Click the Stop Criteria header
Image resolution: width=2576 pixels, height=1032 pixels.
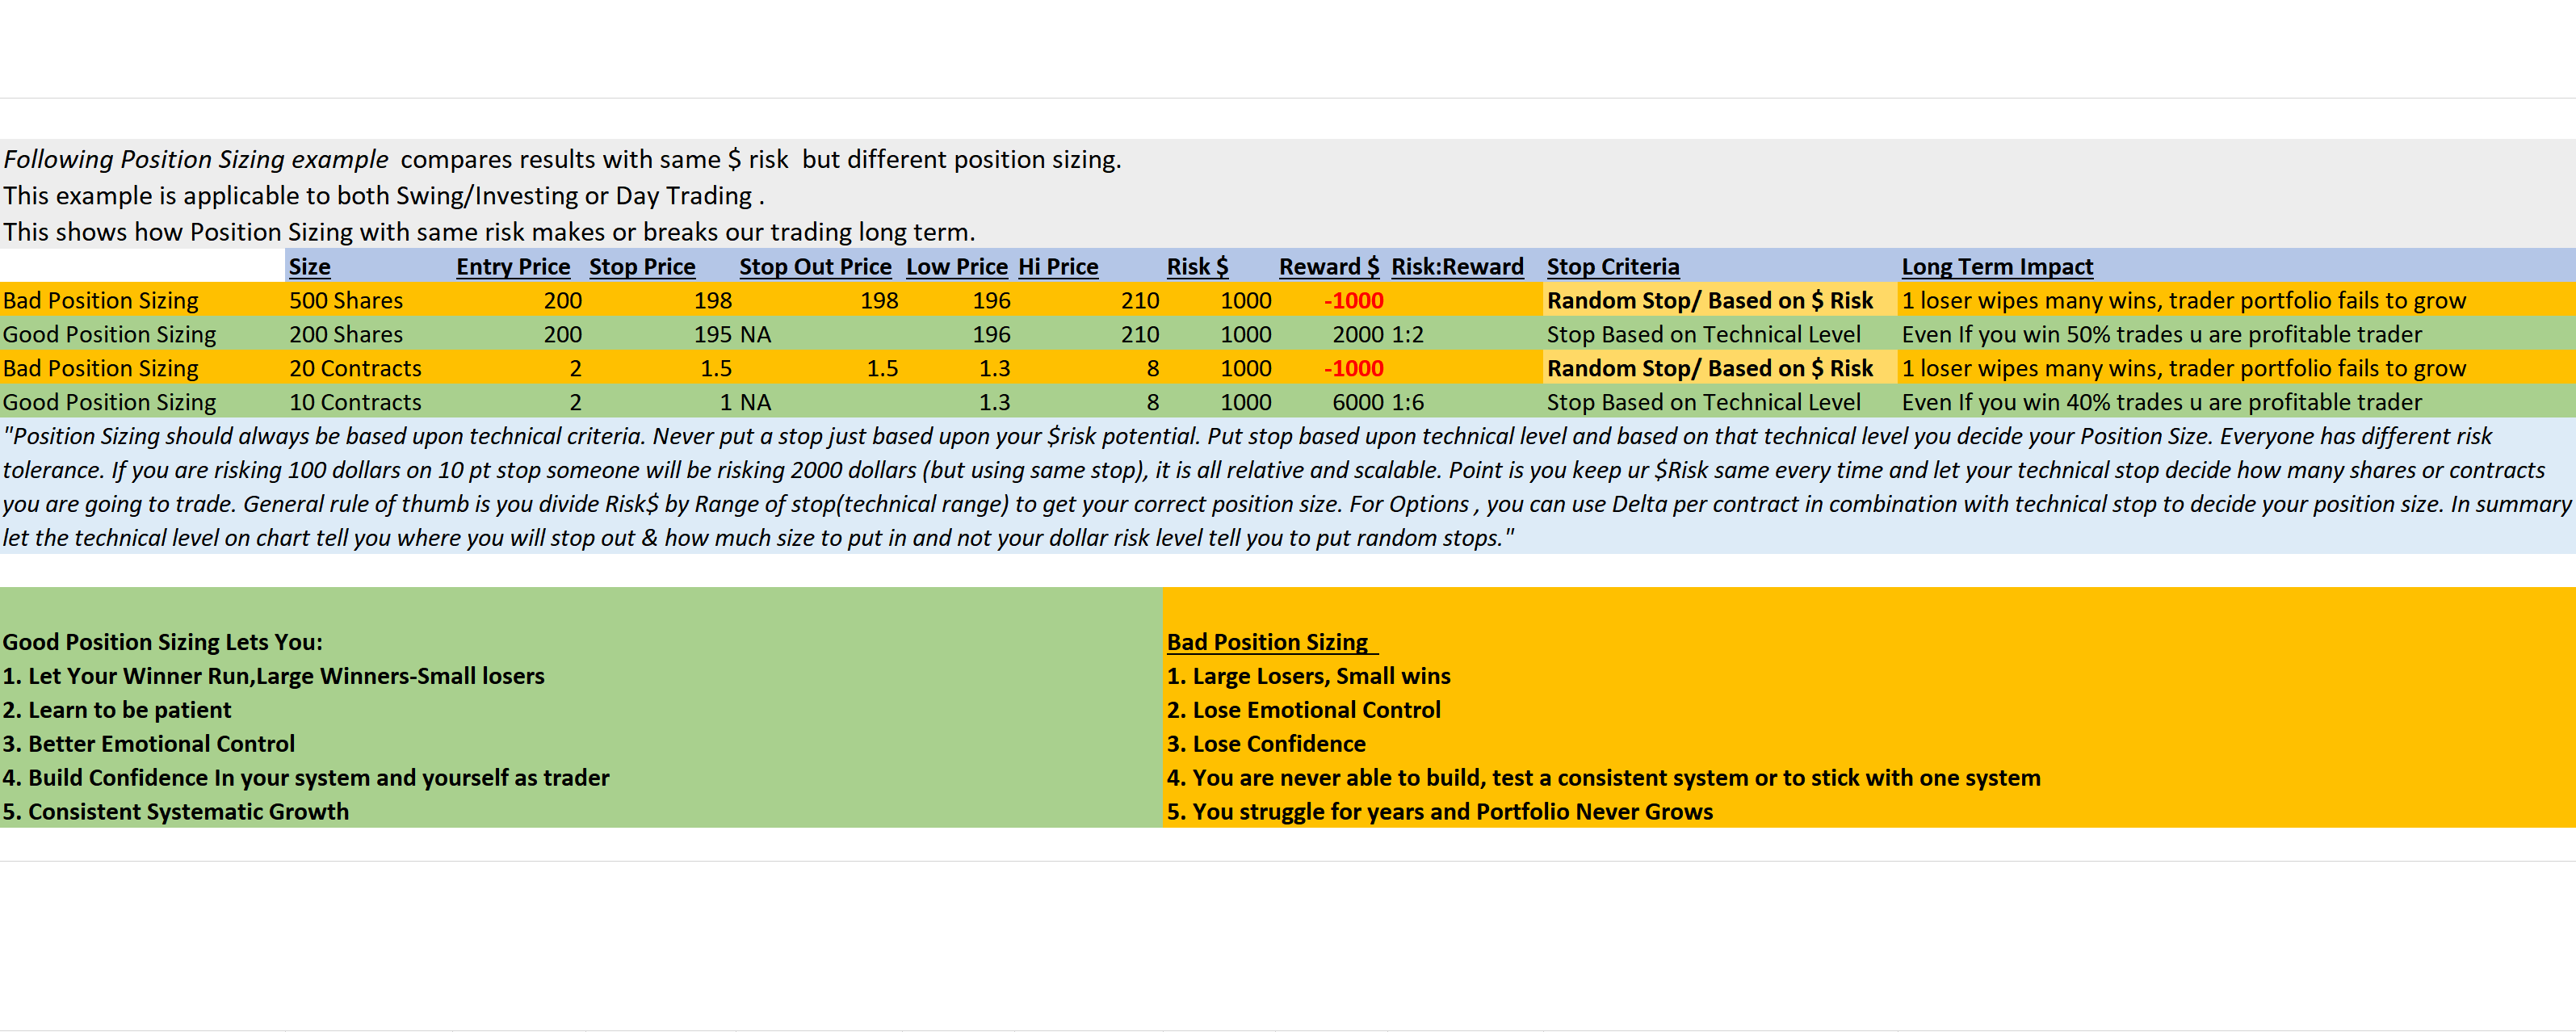(1612, 267)
